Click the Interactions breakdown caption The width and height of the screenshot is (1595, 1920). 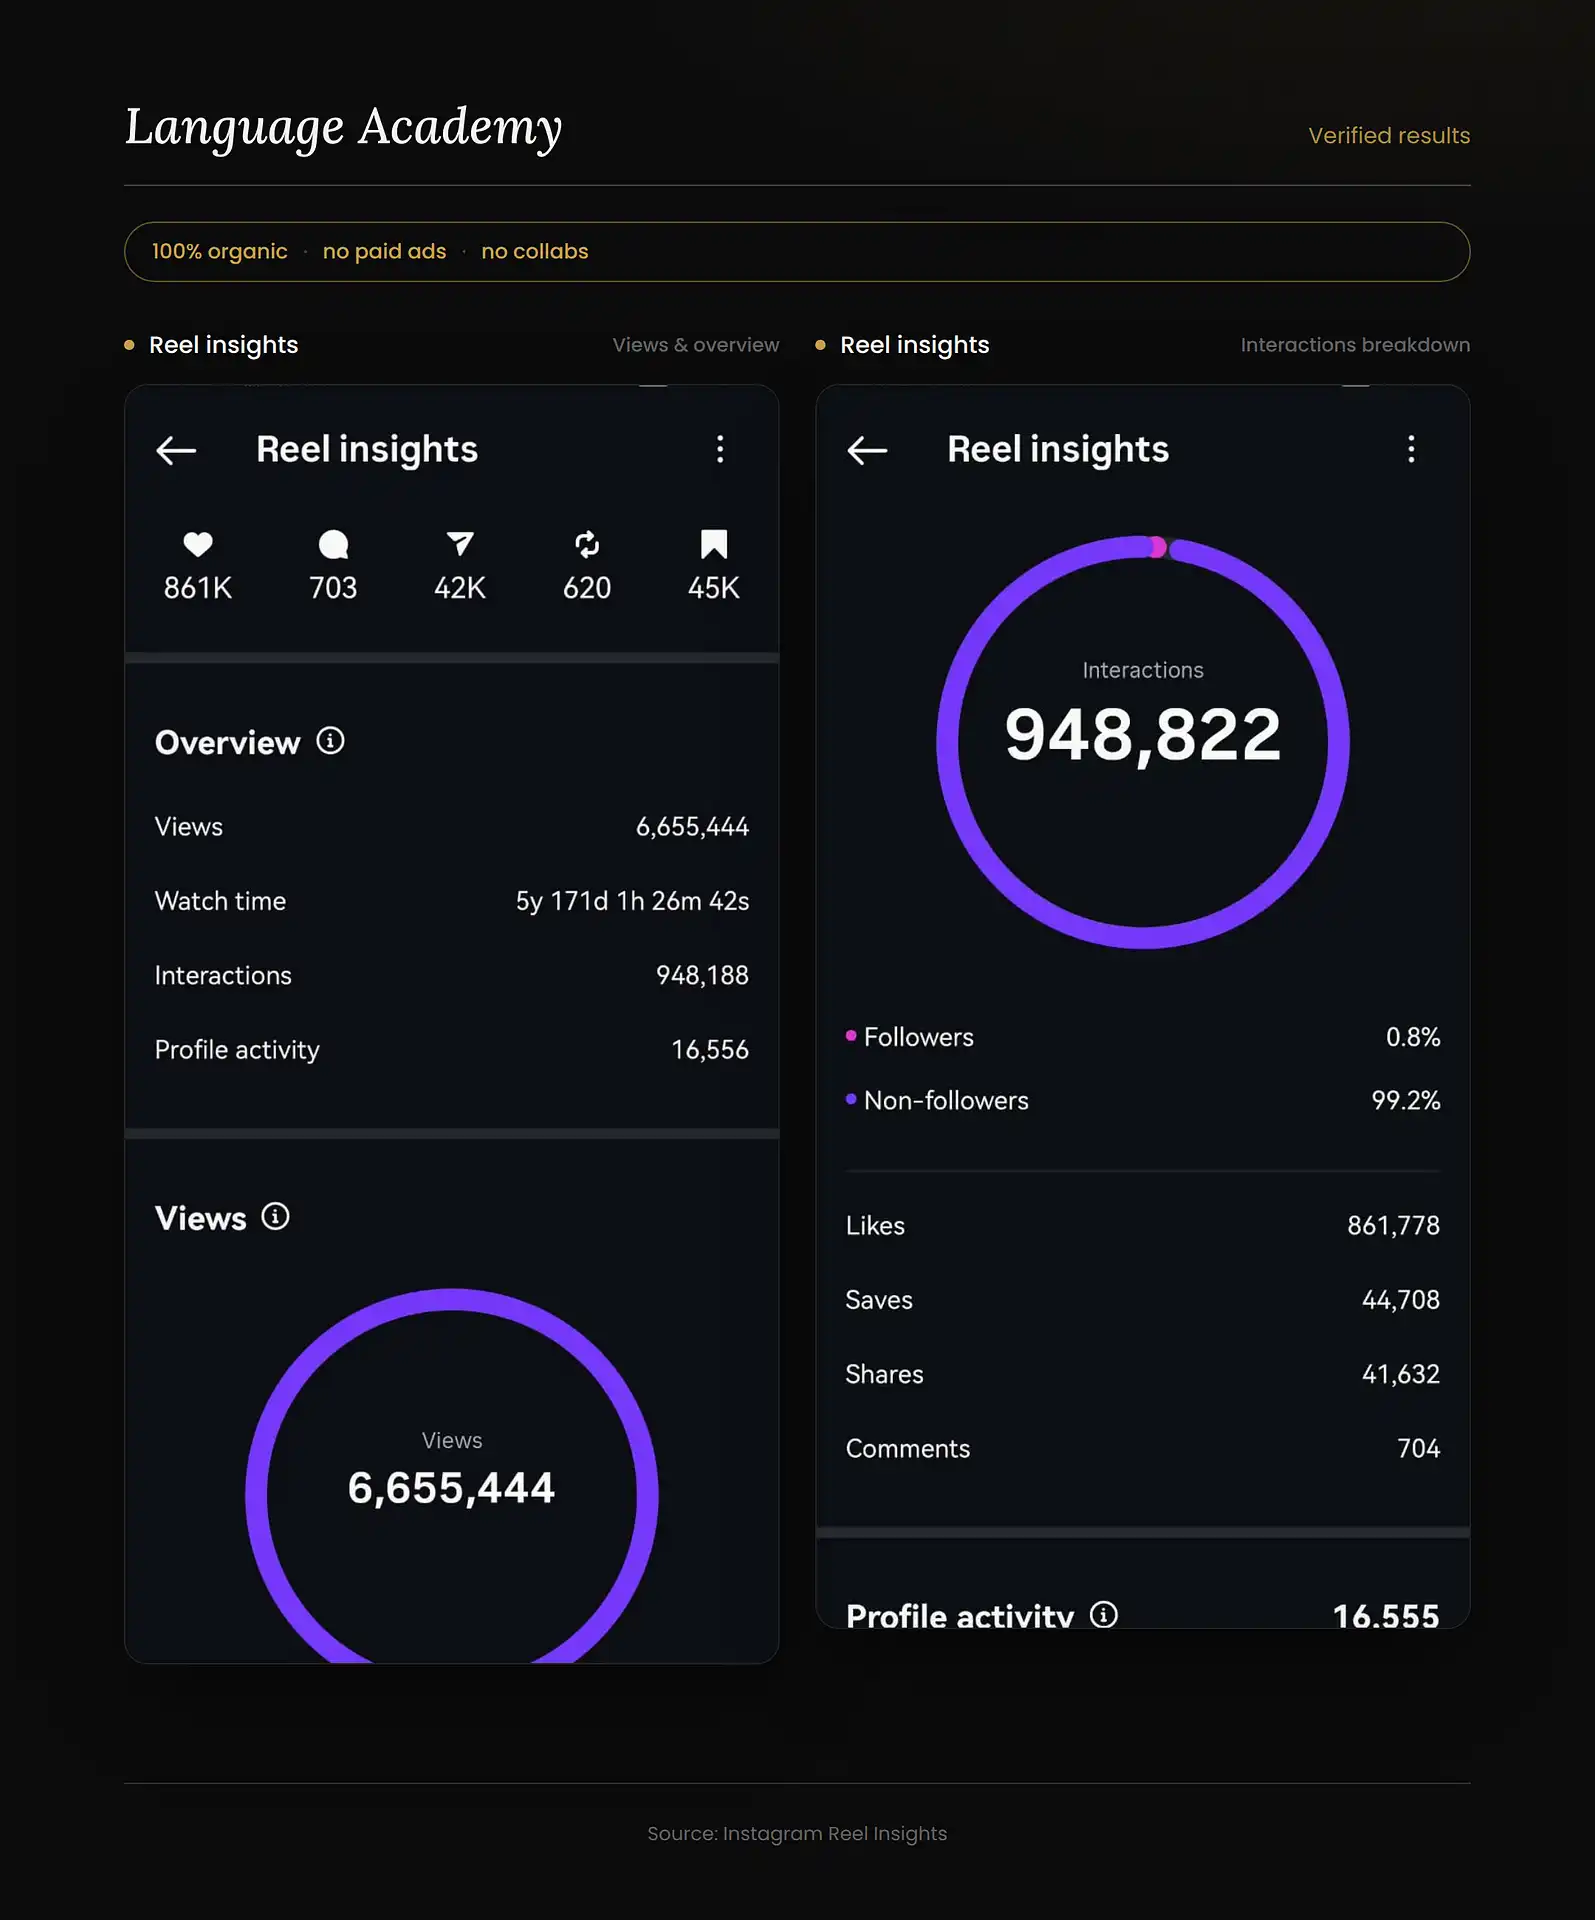click(x=1355, y=345)
